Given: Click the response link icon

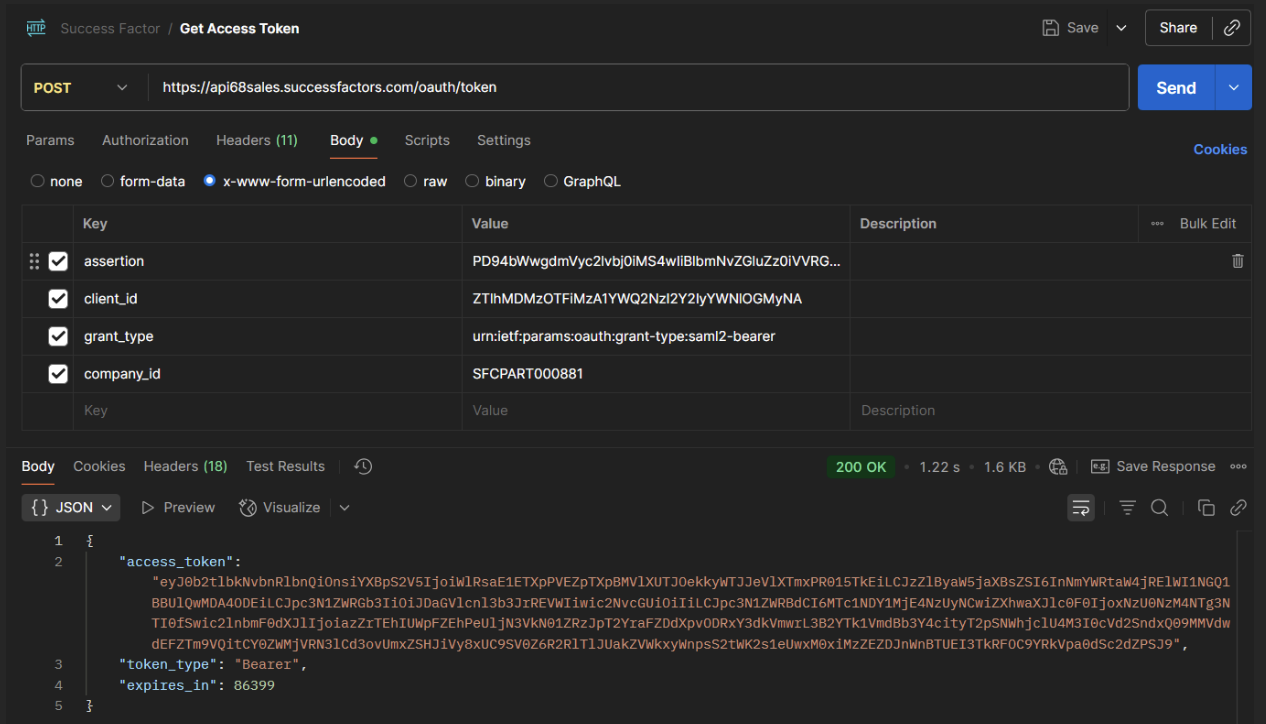Looking at the screenshot, I should 1238,508.
